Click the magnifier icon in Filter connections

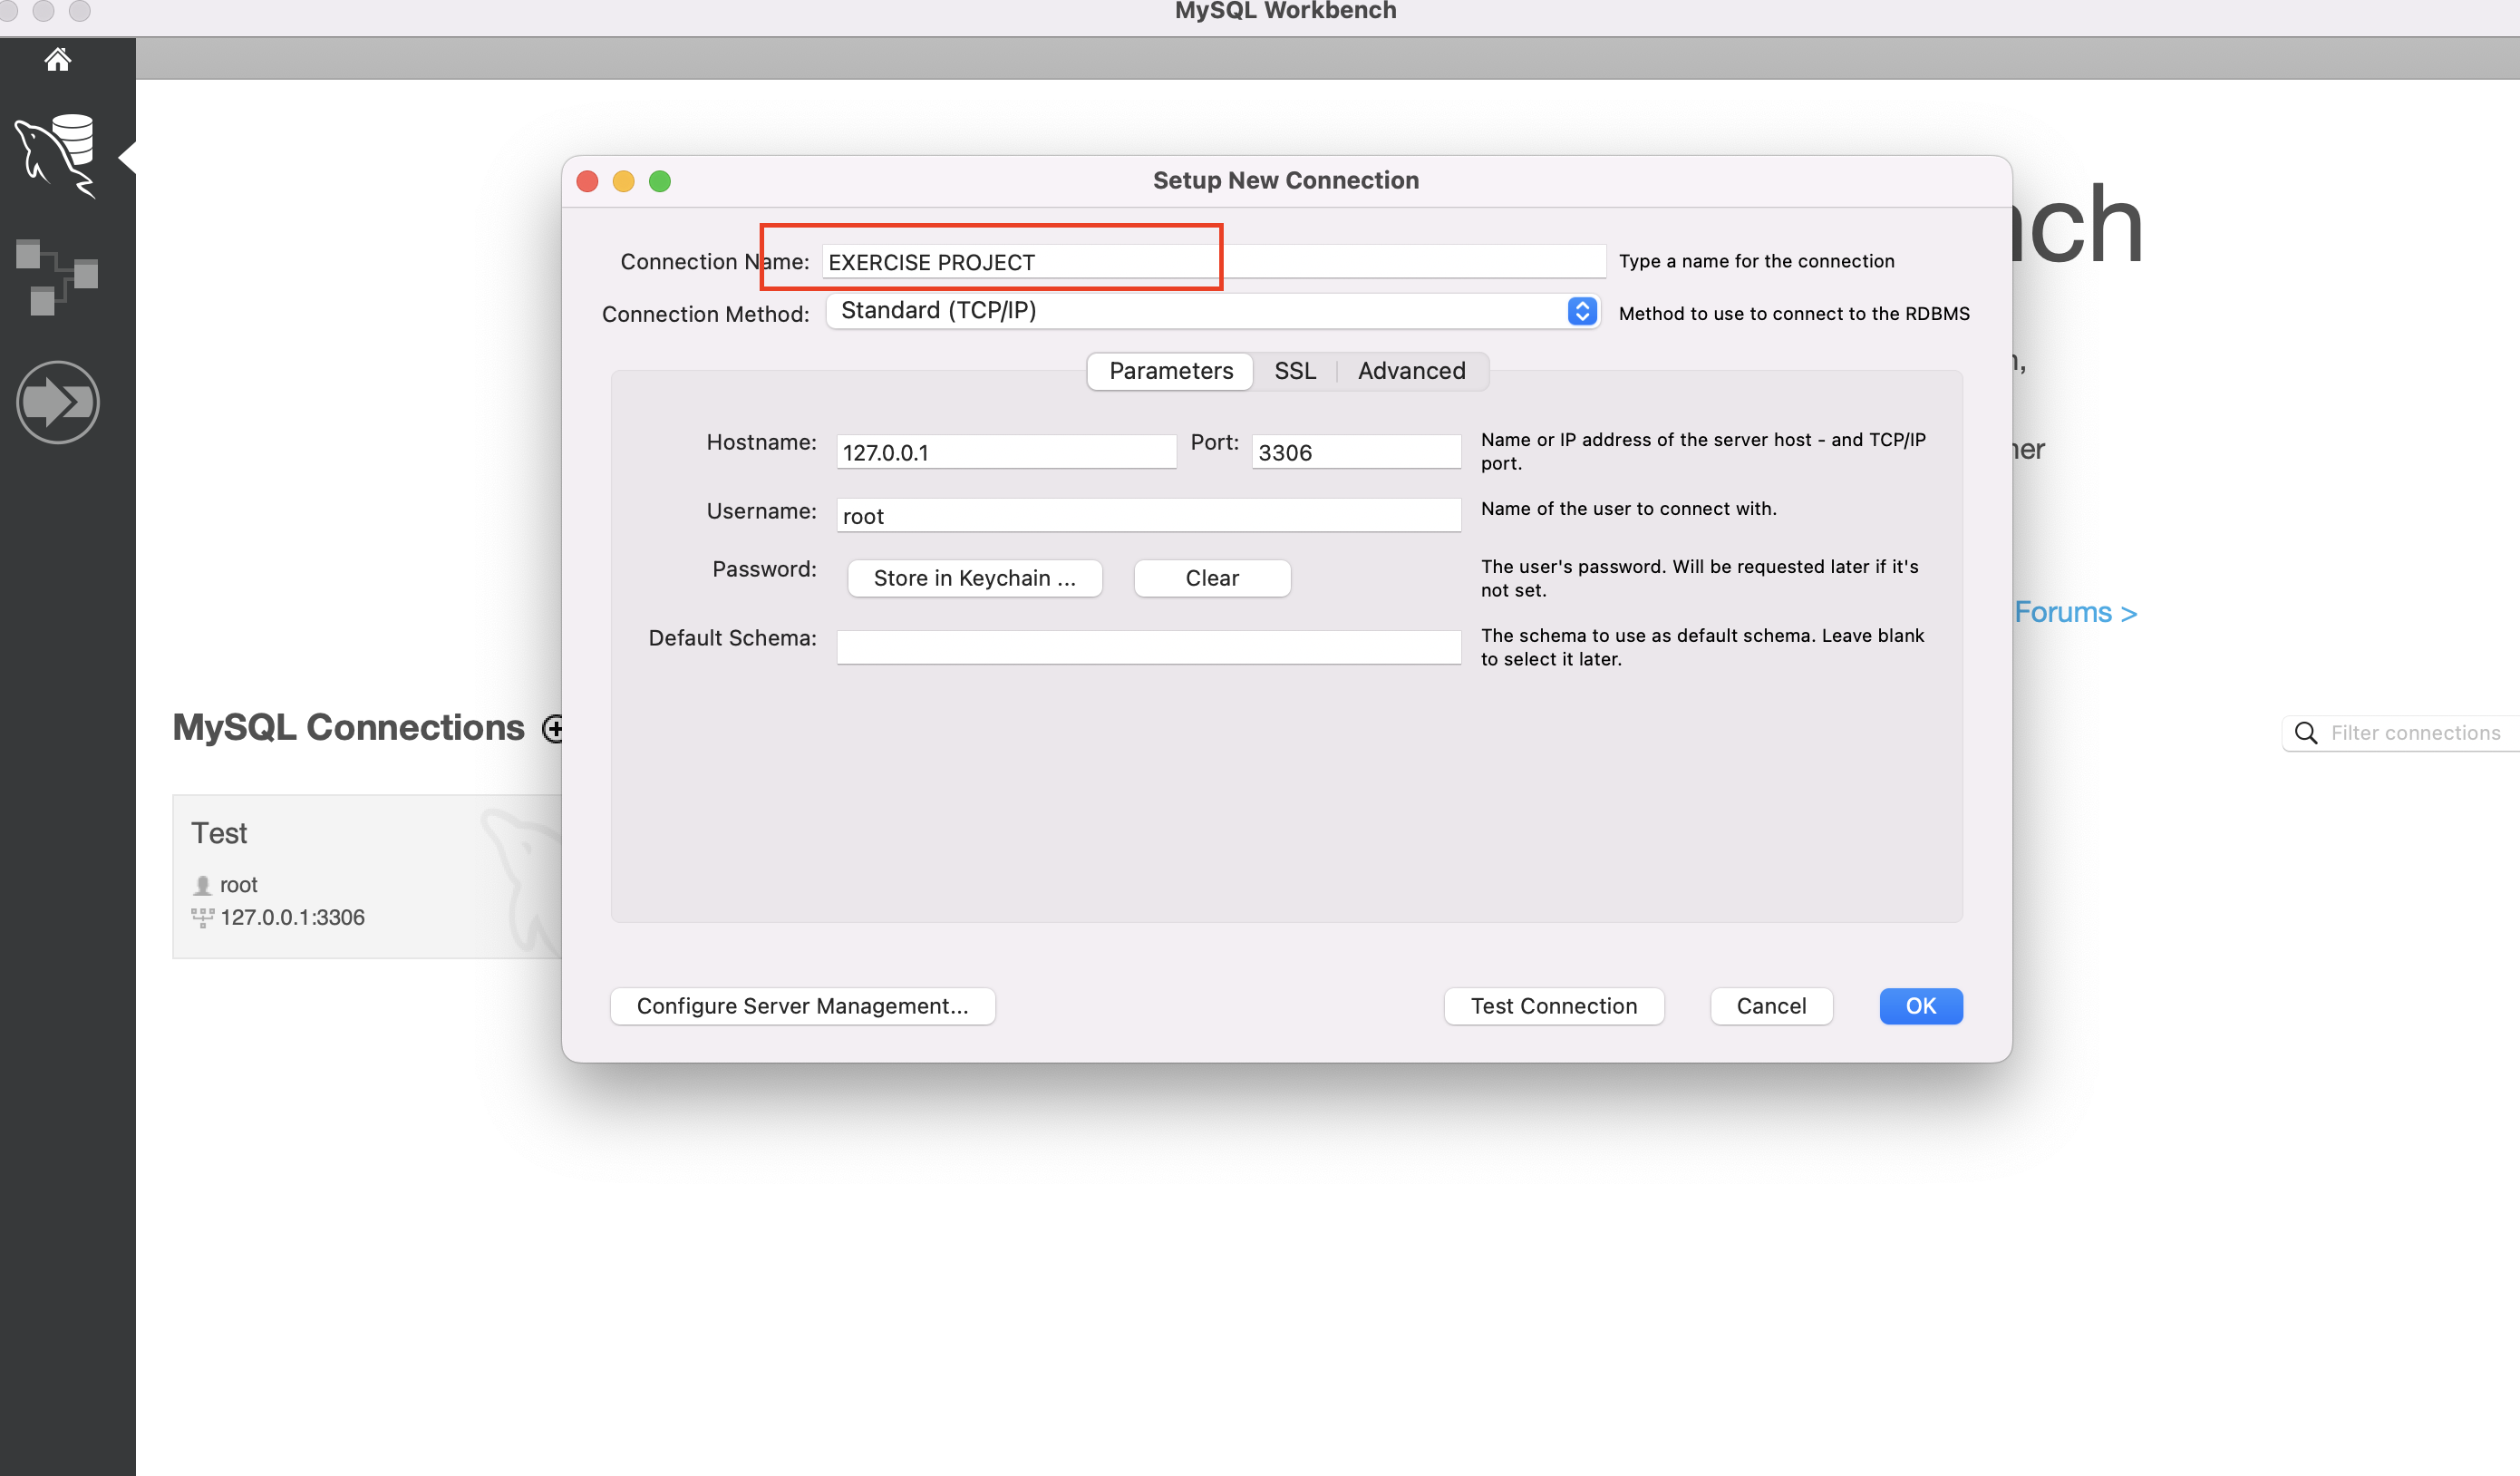2306,733
